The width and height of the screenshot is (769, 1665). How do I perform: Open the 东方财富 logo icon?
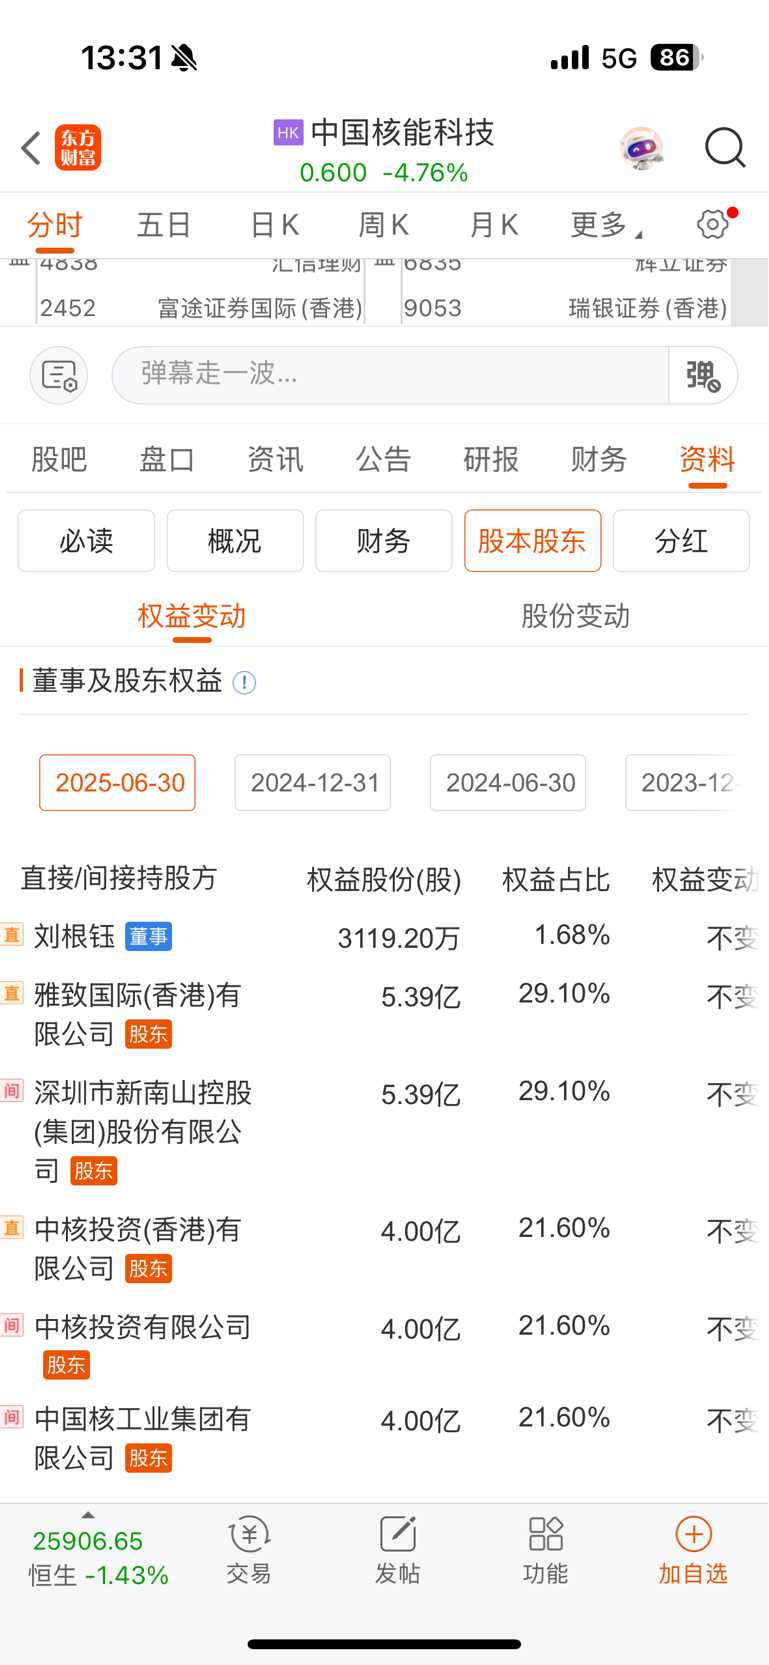click(78, 148)
